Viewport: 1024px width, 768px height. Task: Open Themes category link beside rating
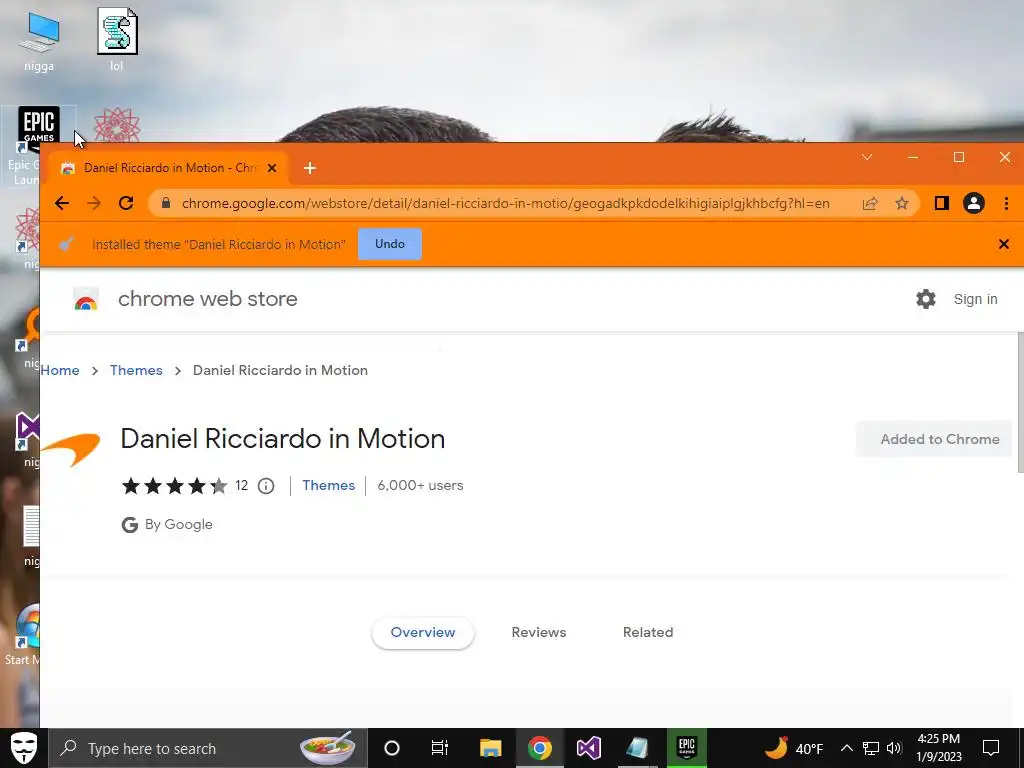click(x=328, y=485)
